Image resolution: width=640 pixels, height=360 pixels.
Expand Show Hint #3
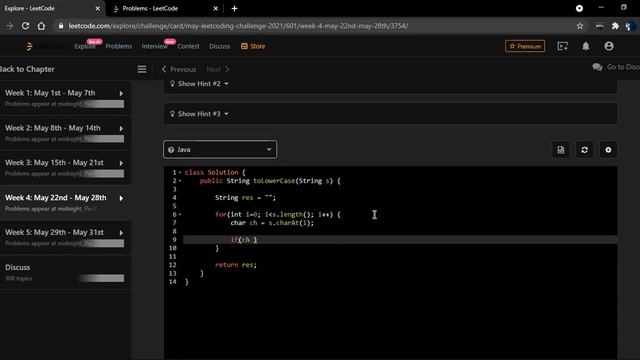click(199, 114)
